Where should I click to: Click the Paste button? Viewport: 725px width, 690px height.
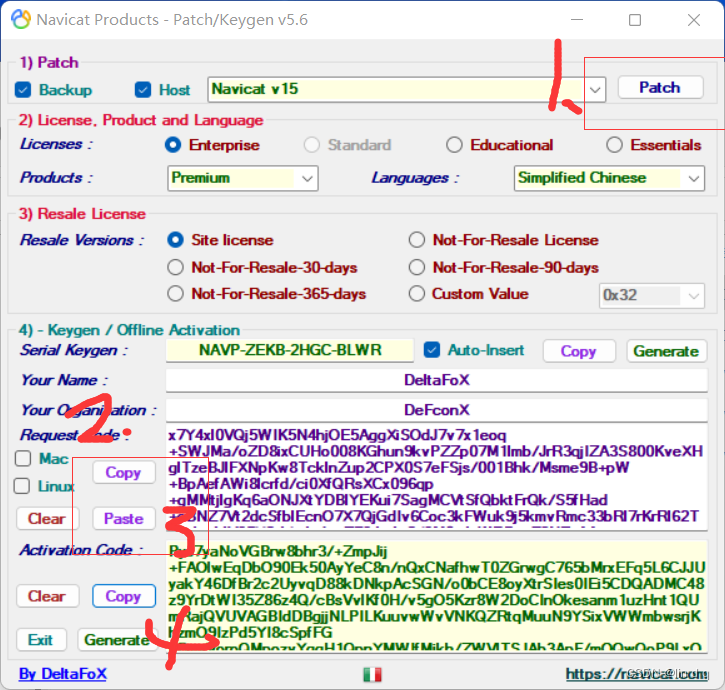coord(123,518)
